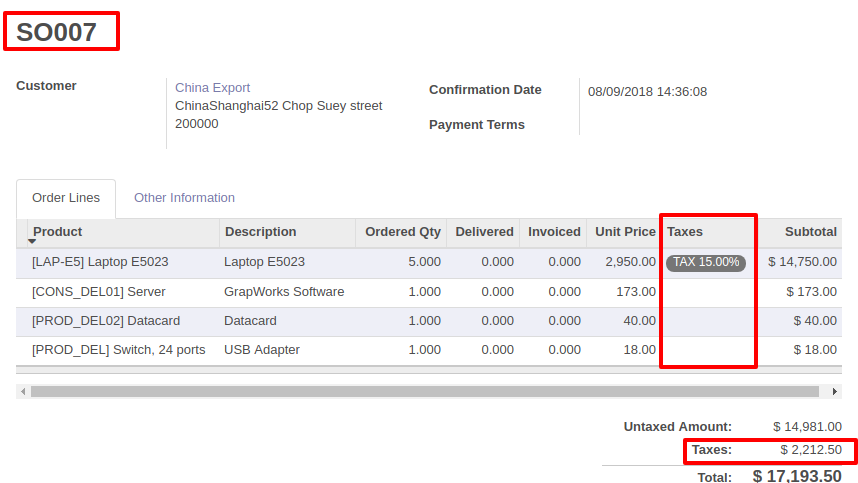The height and width of the screenshot is (483, 858).
Task: Click the left scroll arrow of horizontal scrollbar
Action: tap(23, 392)
